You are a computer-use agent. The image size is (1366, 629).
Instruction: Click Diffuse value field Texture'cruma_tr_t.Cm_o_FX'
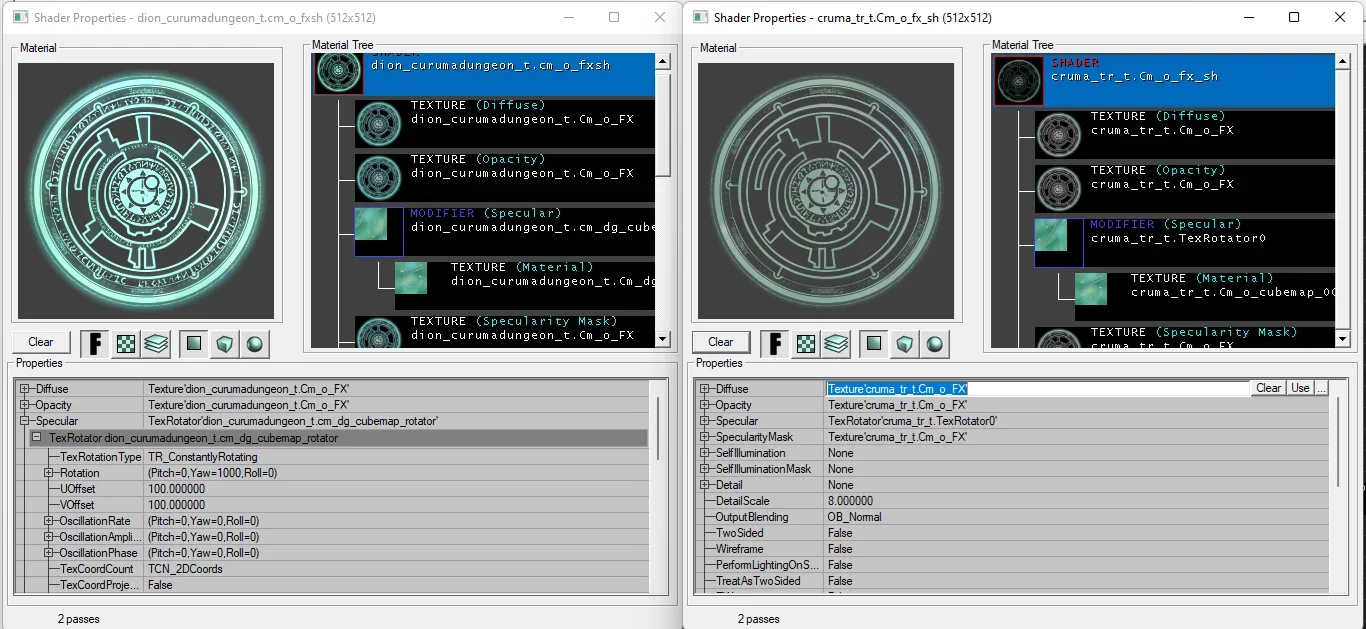(1038, 388)
